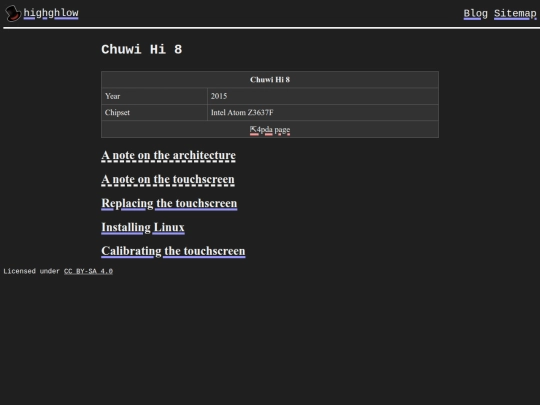This screenshot has width=540, height=405.
Task: Click the 2015 value cell
Action: [x=323, y=96]
